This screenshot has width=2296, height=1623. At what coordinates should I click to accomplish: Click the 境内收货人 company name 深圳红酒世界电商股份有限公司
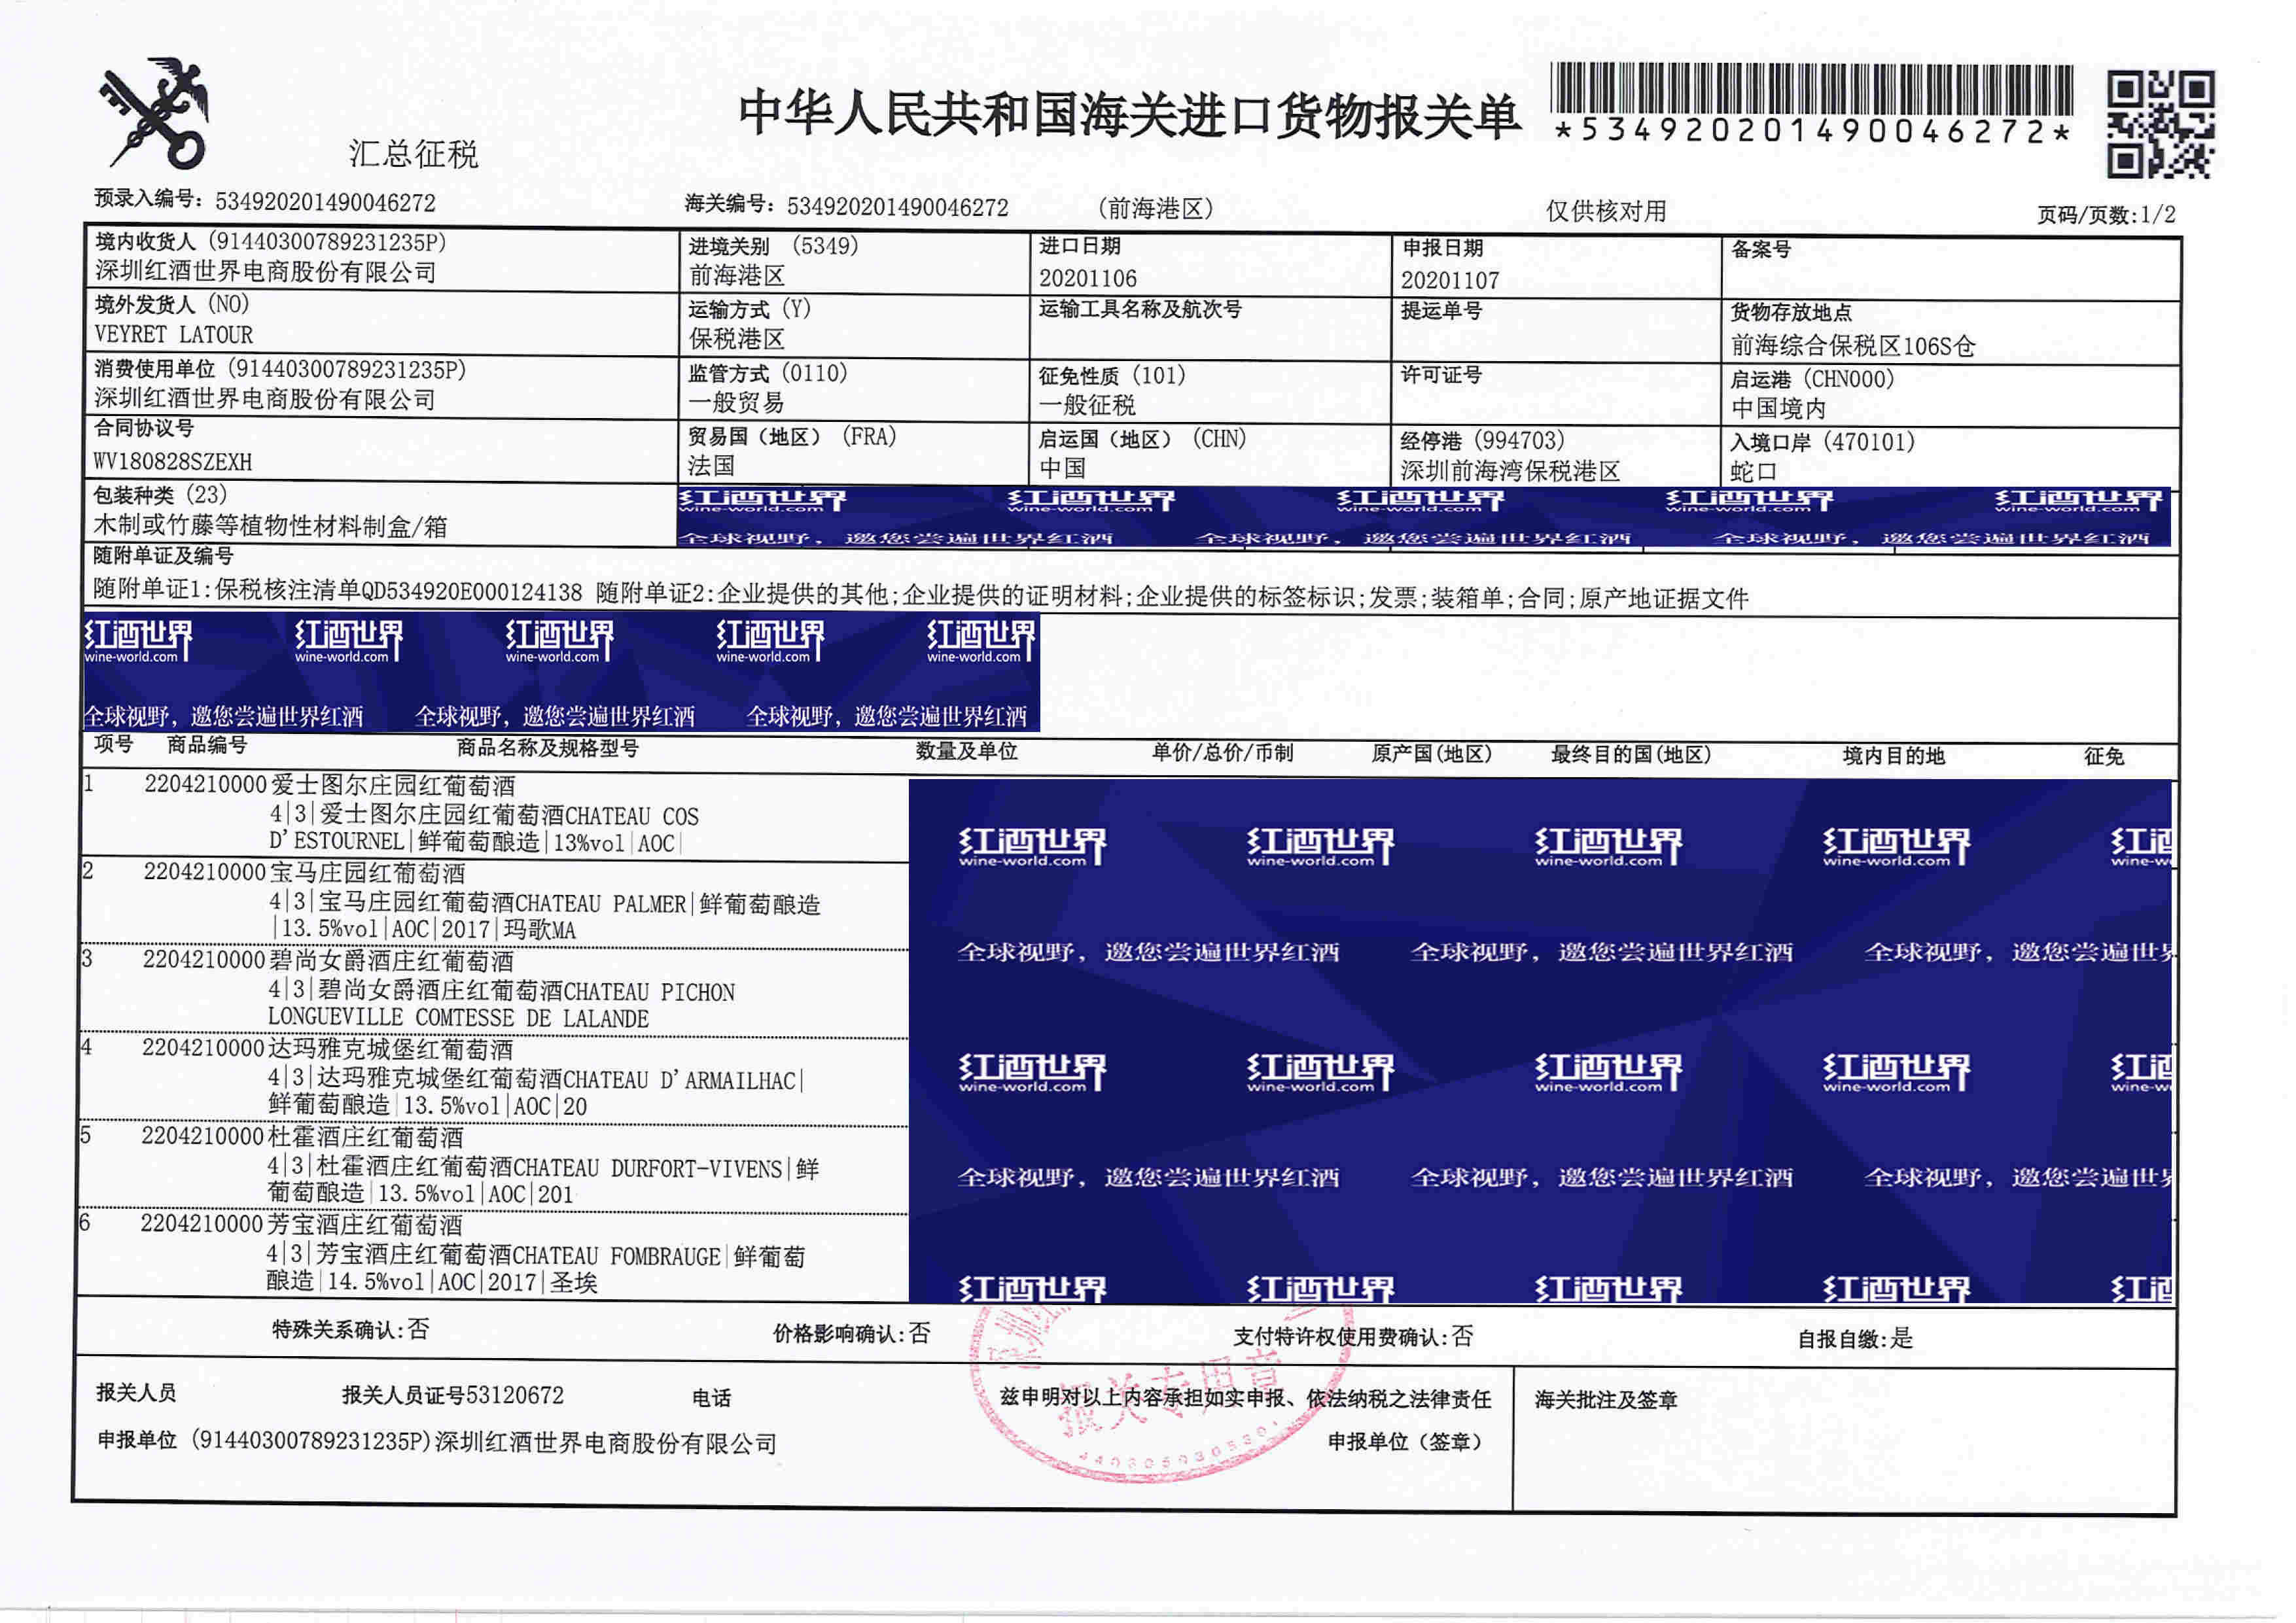pos(266,272)
